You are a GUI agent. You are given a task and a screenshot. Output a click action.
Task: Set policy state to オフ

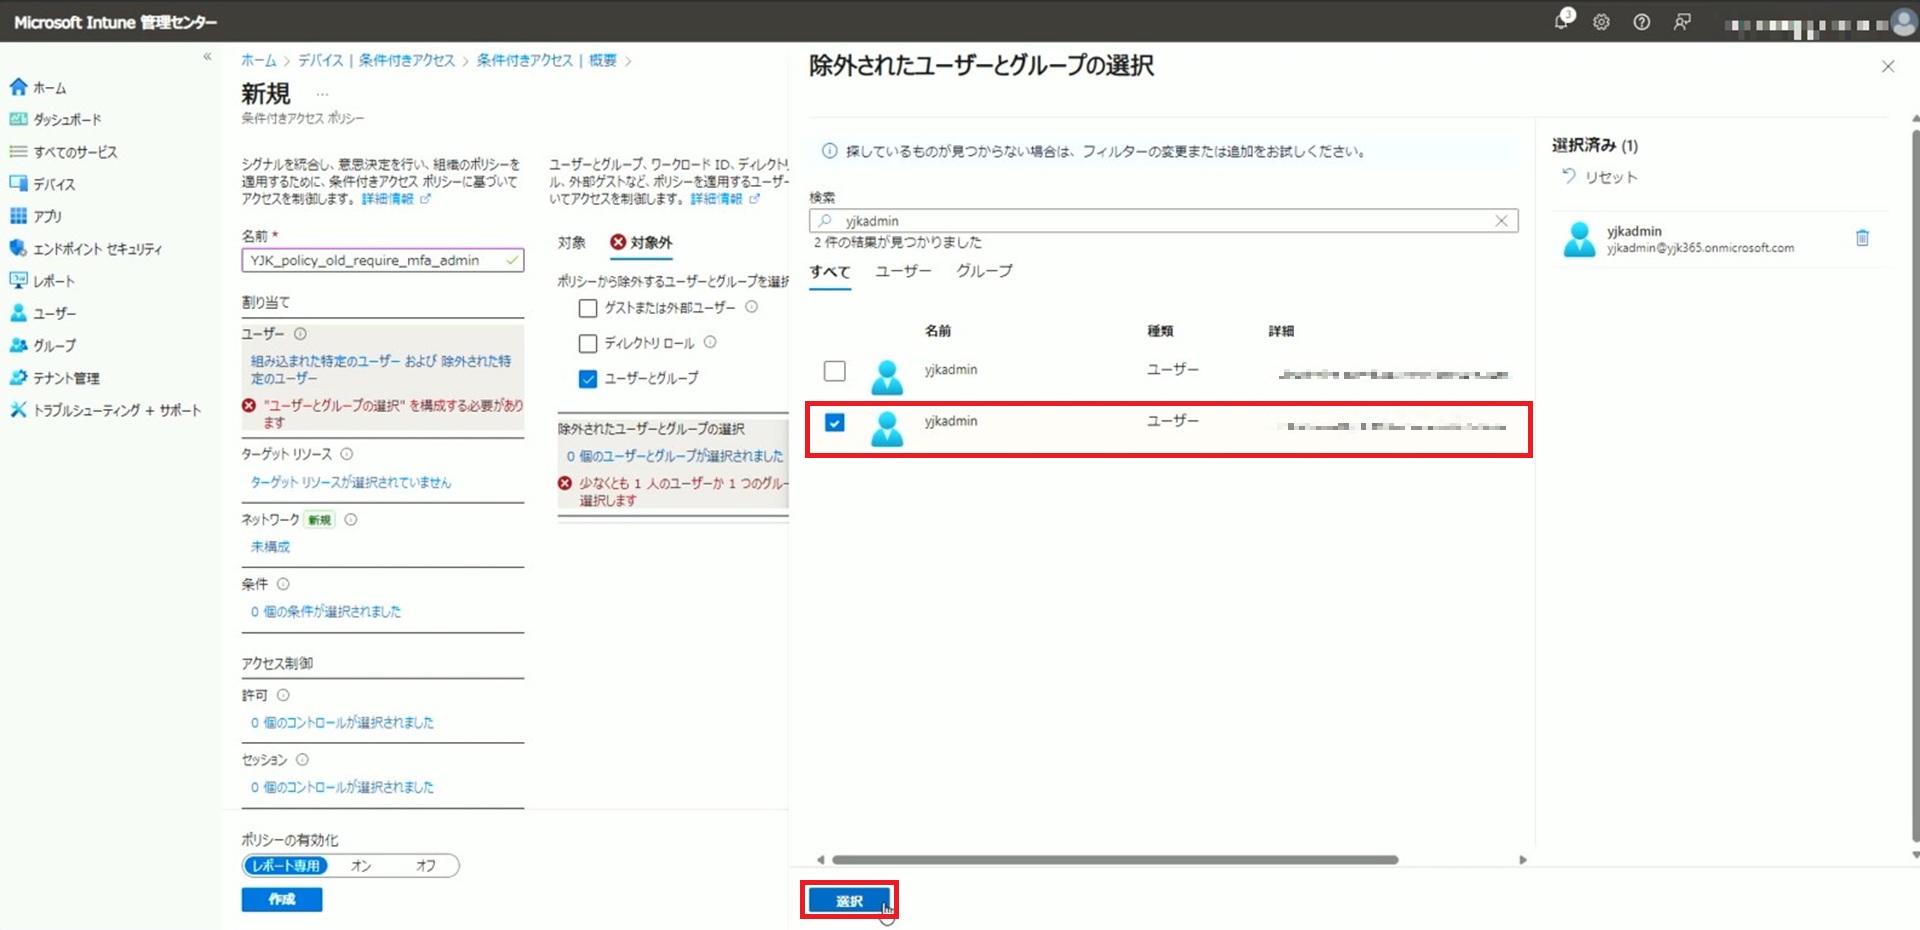[x=426, y=866]
